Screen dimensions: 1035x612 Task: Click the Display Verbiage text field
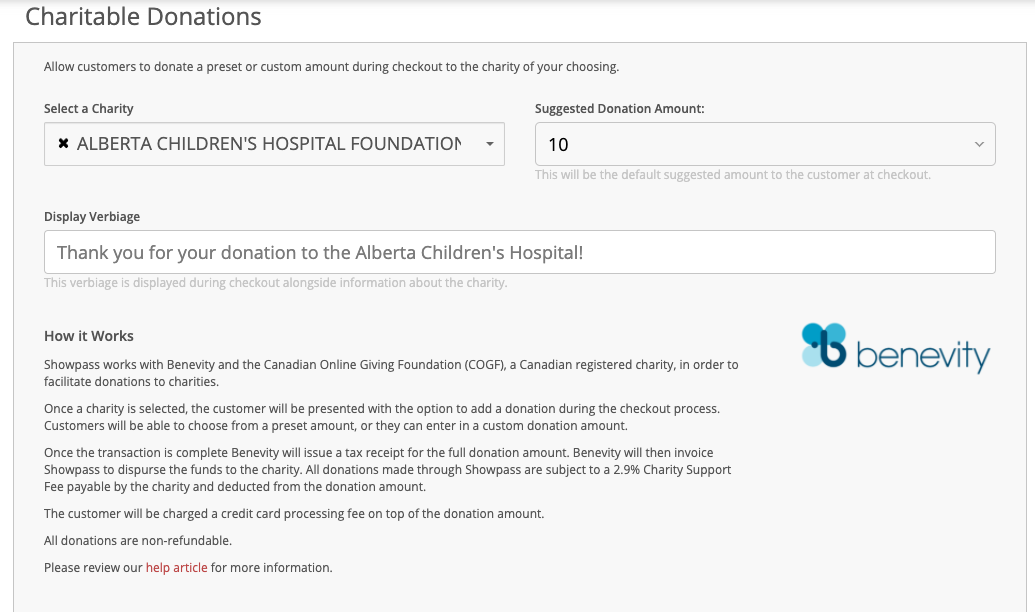[x=519, y=252]
